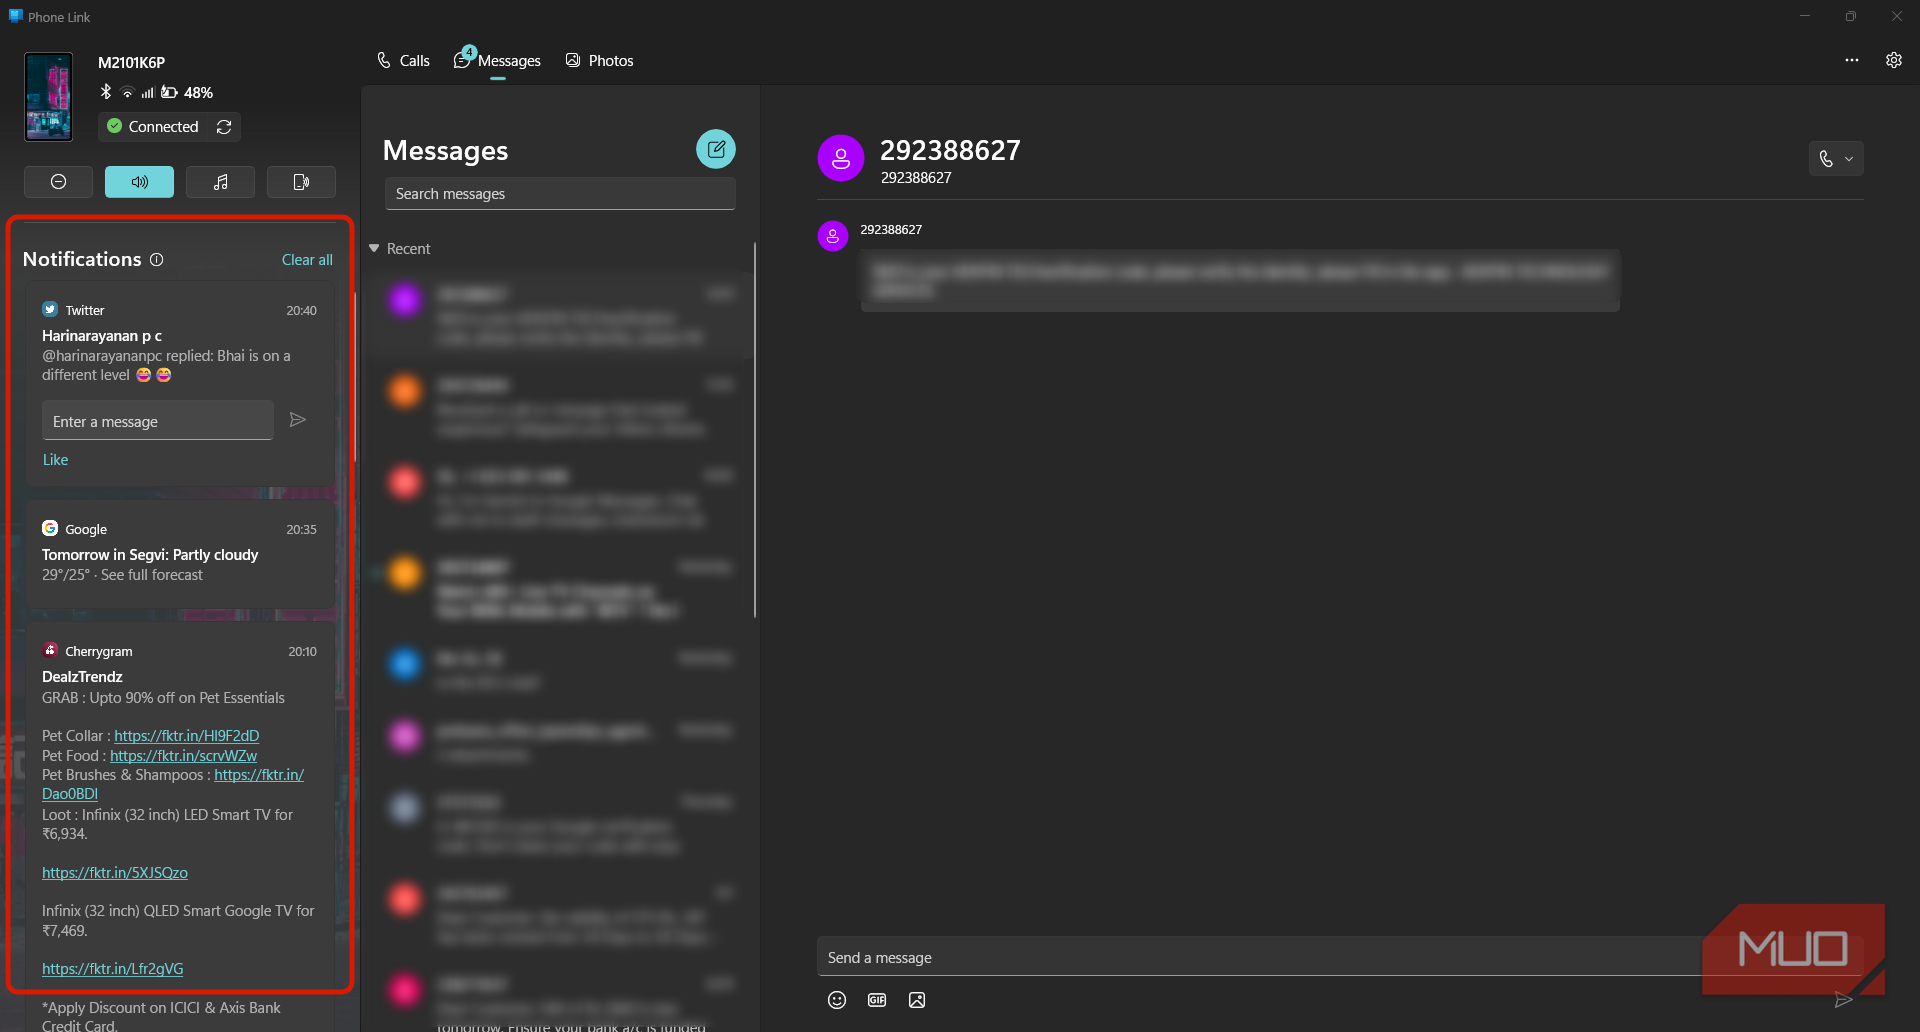Open the call options dropdown
1920x1032 pixels.
tap(1836, 159)
